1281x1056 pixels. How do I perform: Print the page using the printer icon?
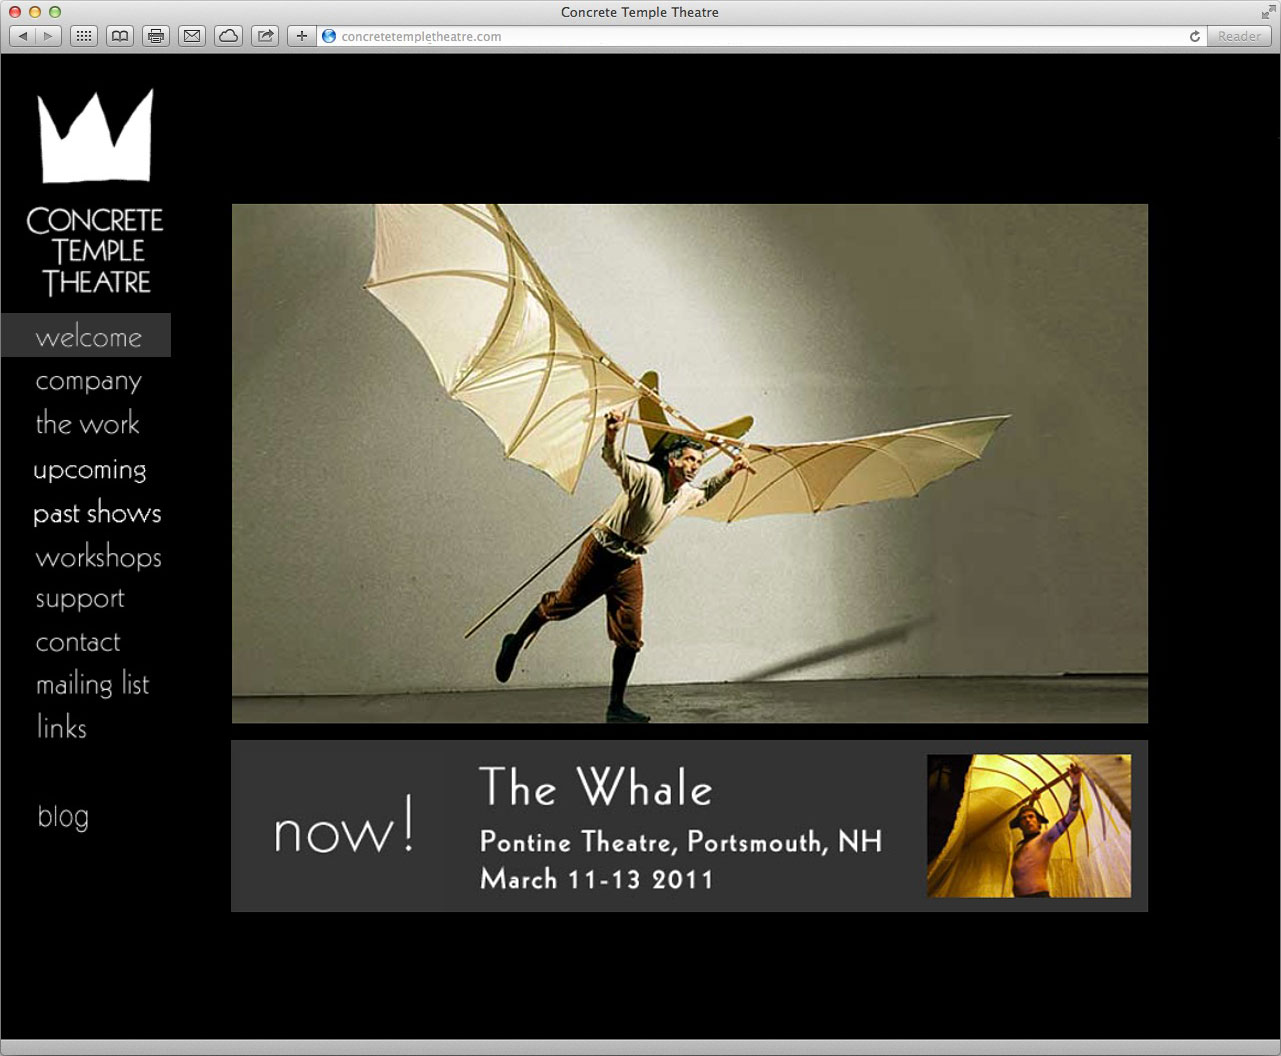click(156, 36)
